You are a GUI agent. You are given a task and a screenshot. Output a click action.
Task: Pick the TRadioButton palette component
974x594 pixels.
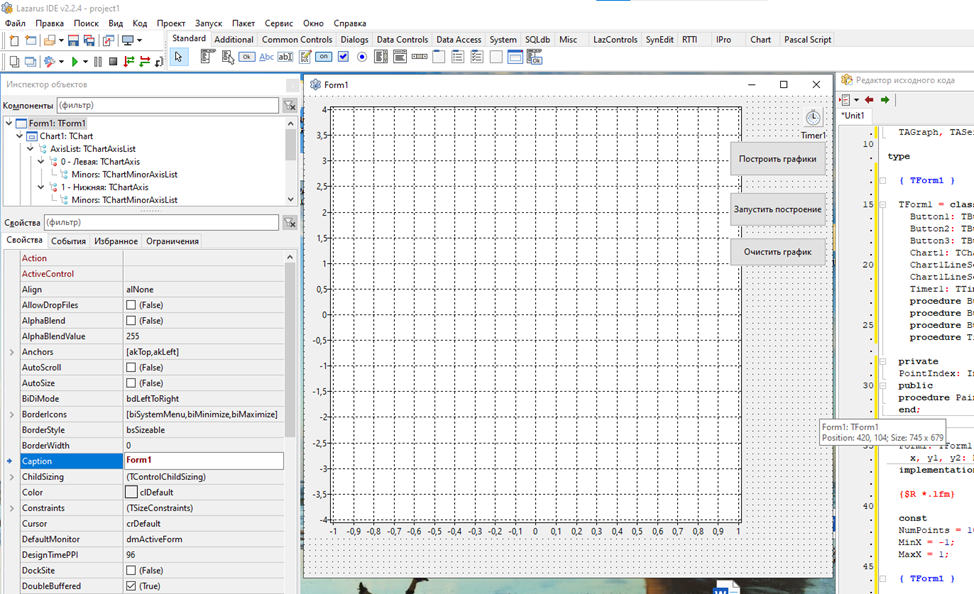361,57
